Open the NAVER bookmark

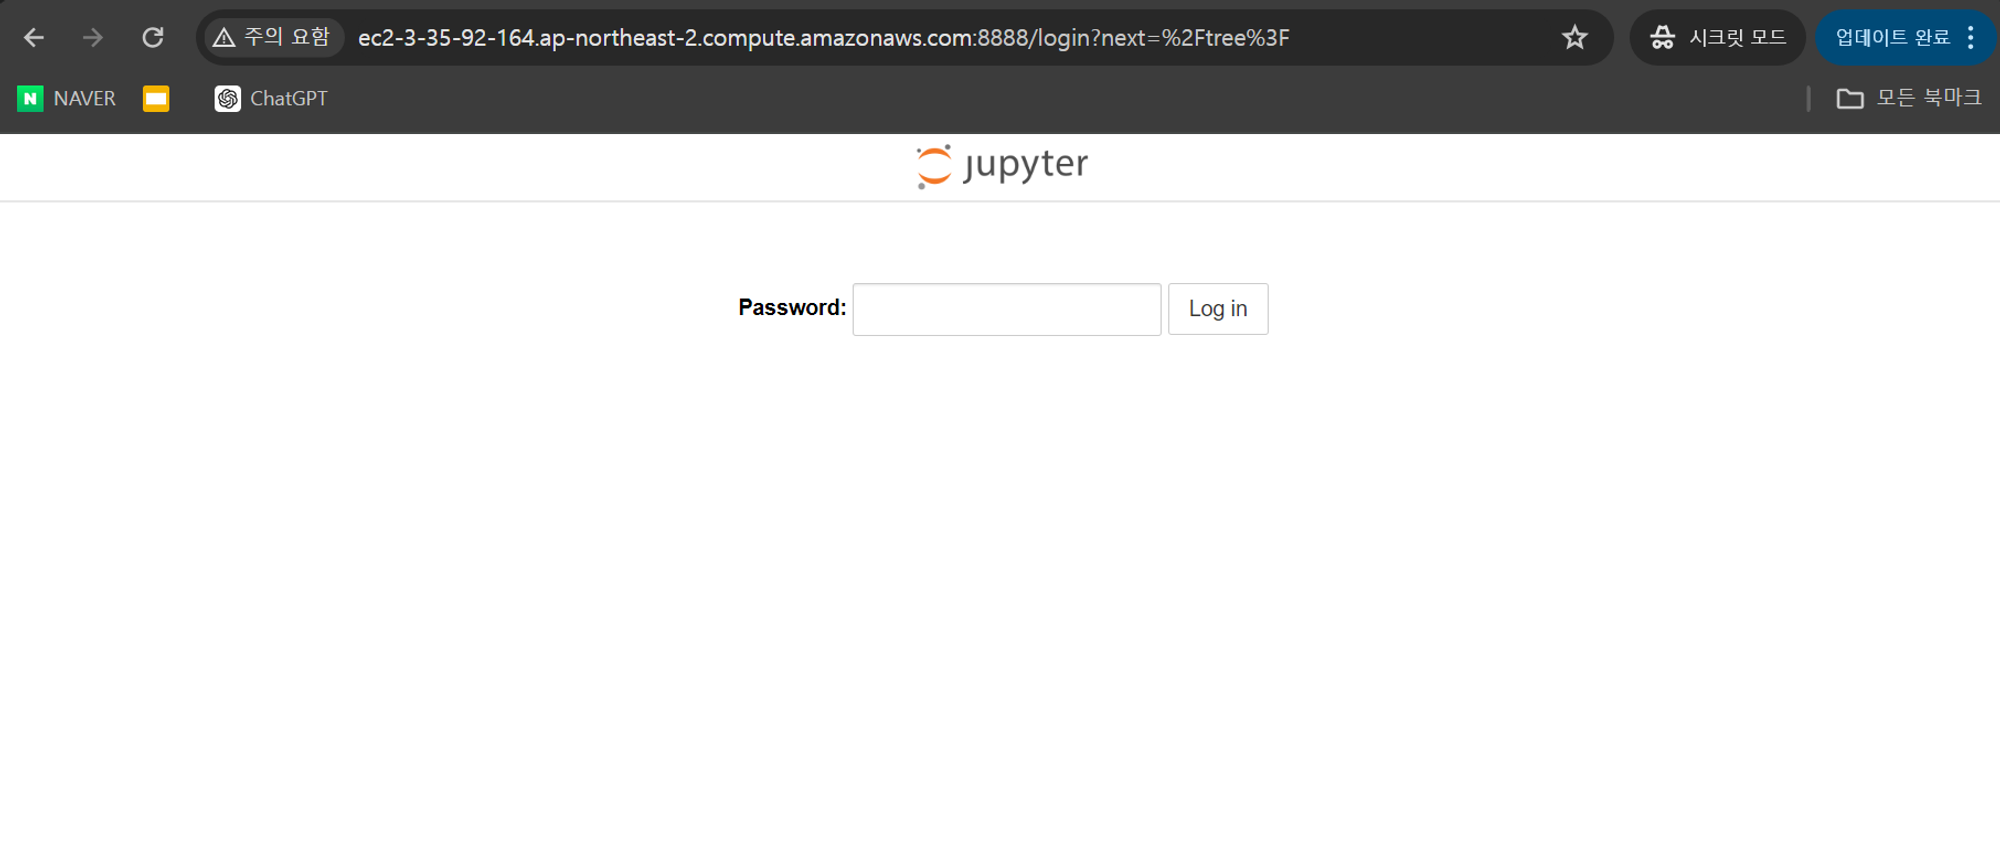[67, 98]
